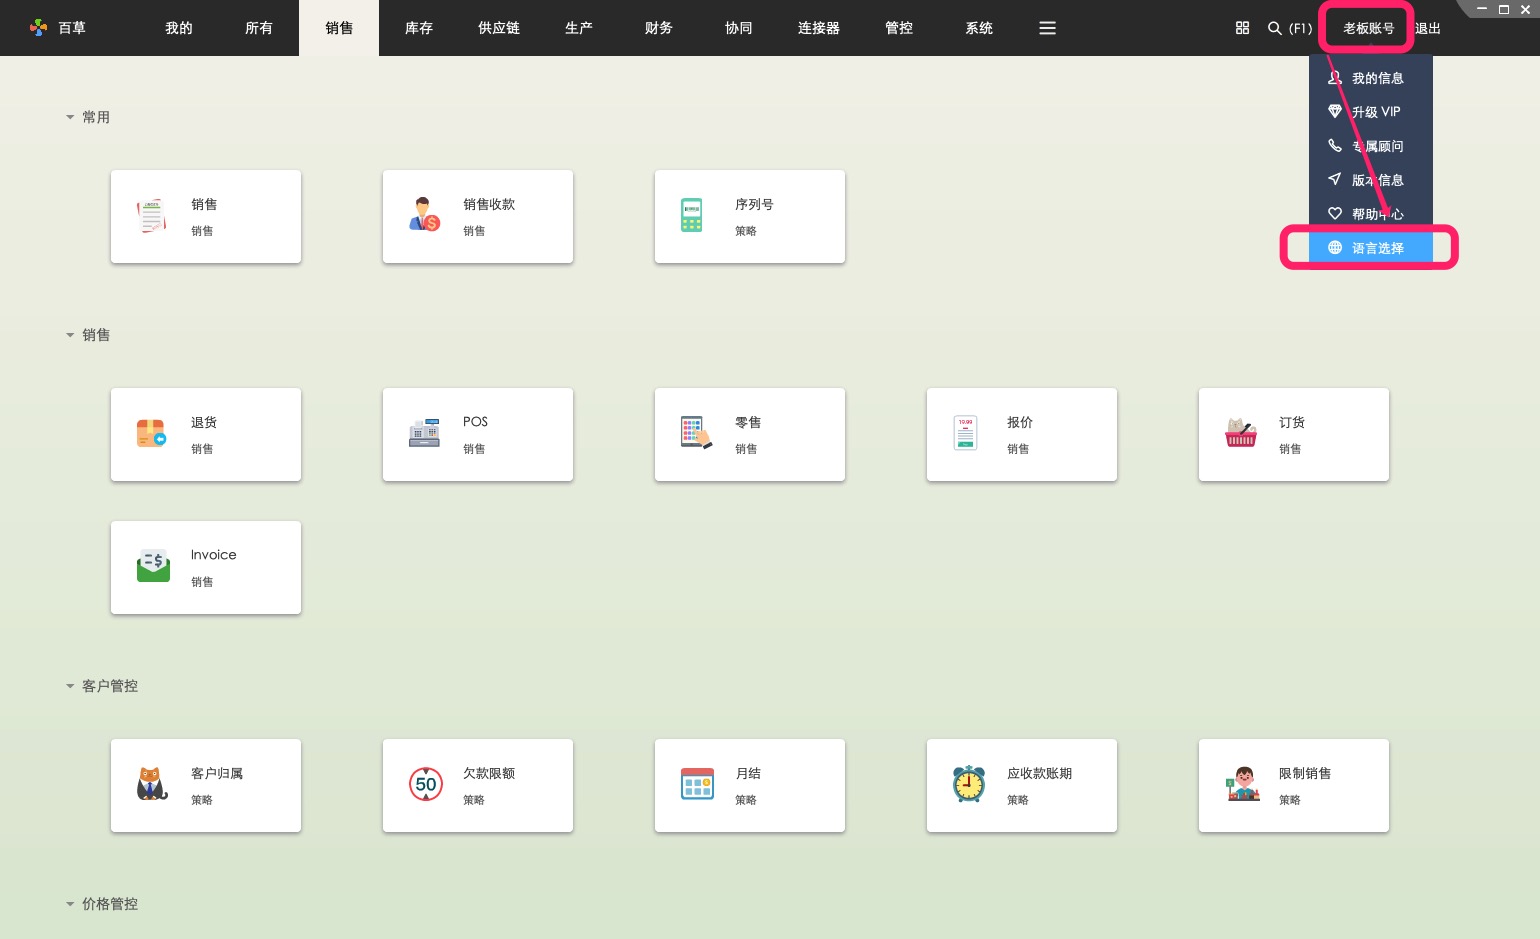The height and width of the screenshot is (939, 1540).
Task: Open the 供应链 tab
Action: [x=499, y=28]
